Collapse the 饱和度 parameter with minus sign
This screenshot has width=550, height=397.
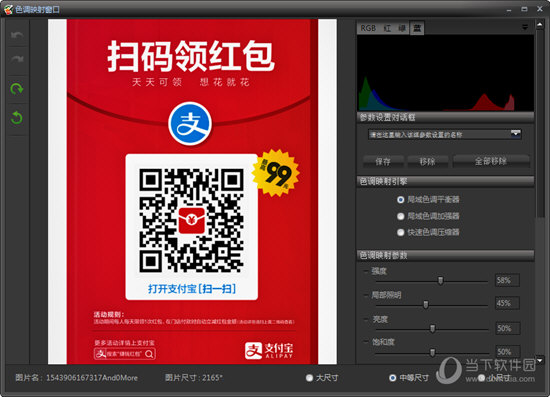(x=366, y=341)
